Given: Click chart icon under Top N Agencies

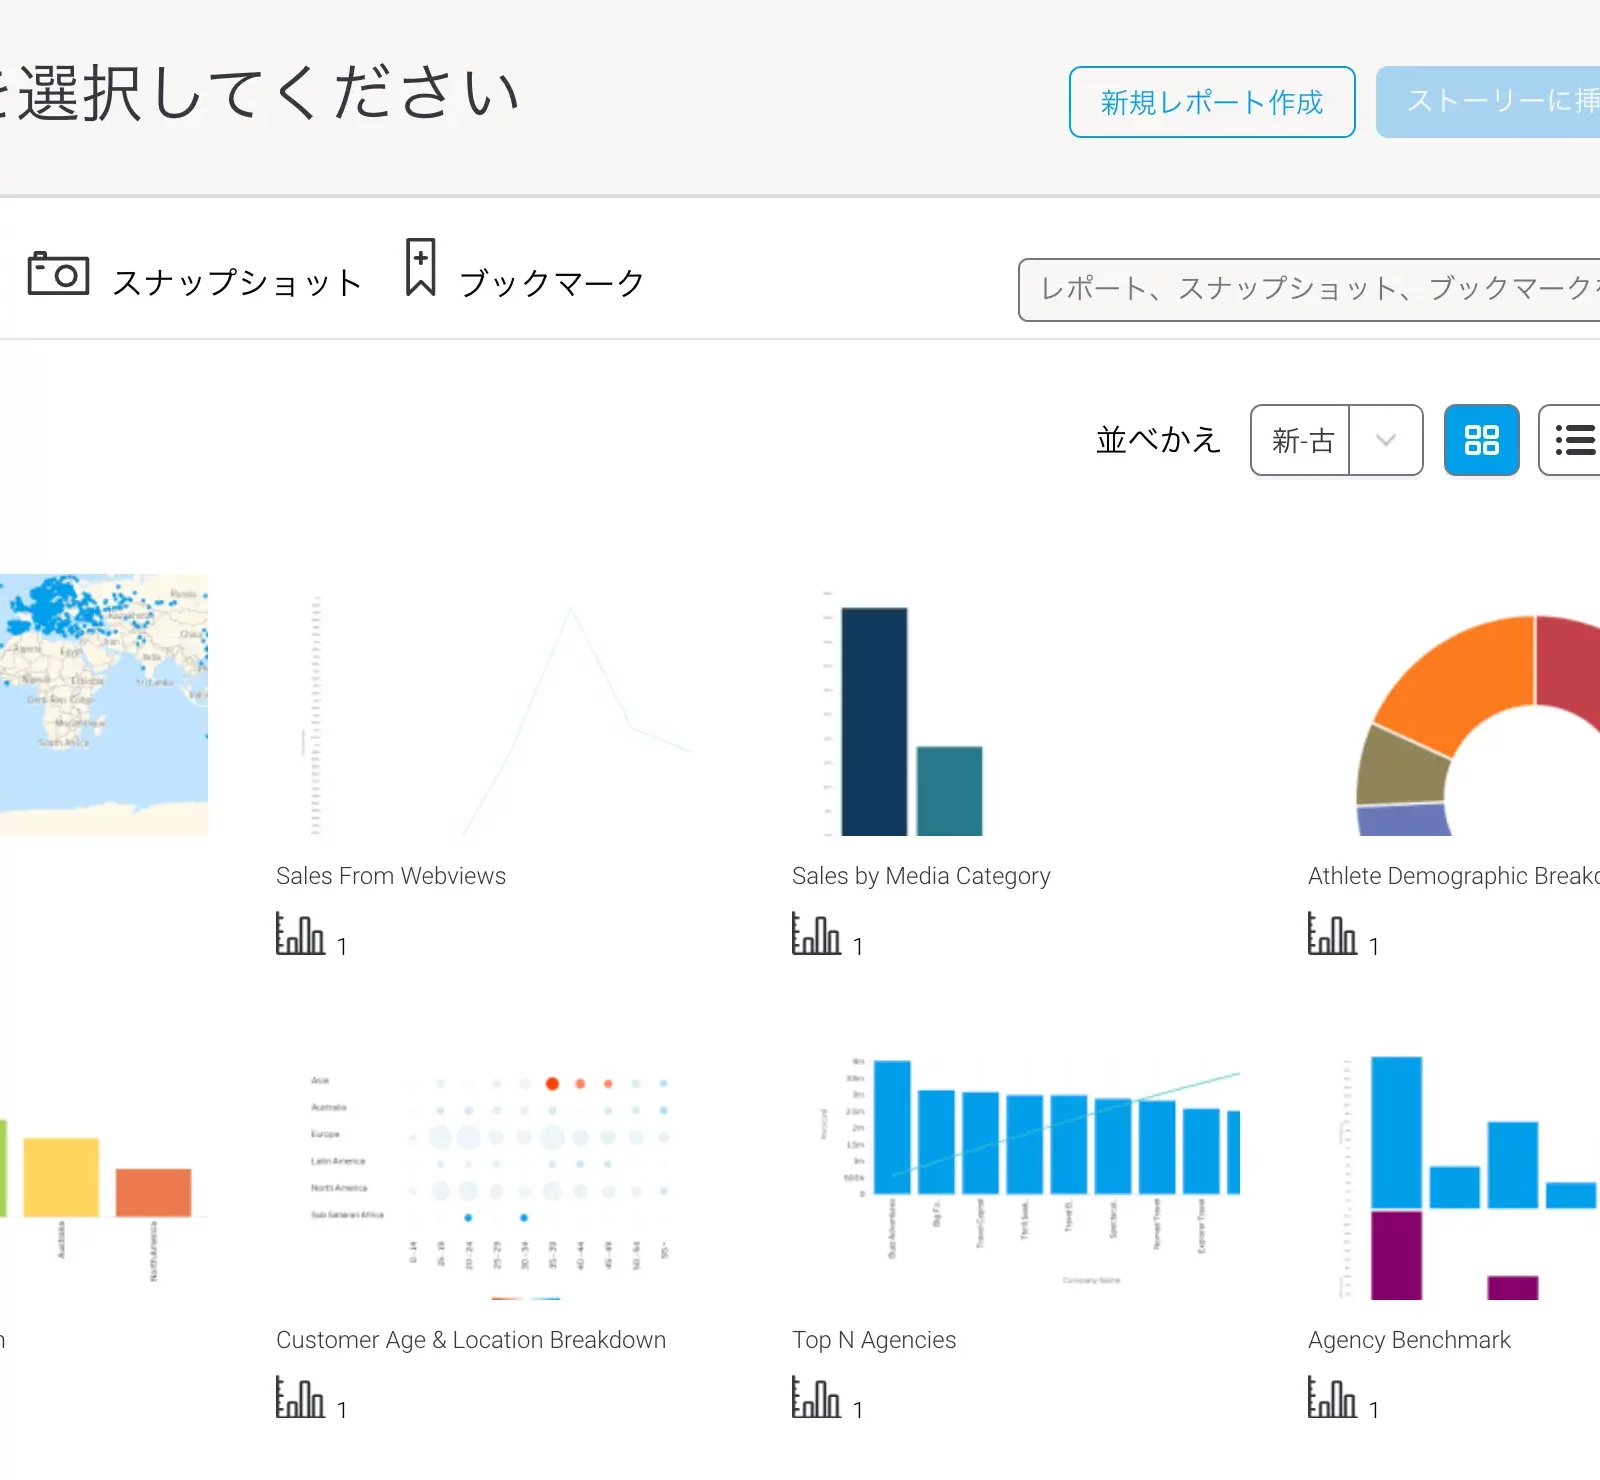Looking at the screenshot, I should point(816,1398).
